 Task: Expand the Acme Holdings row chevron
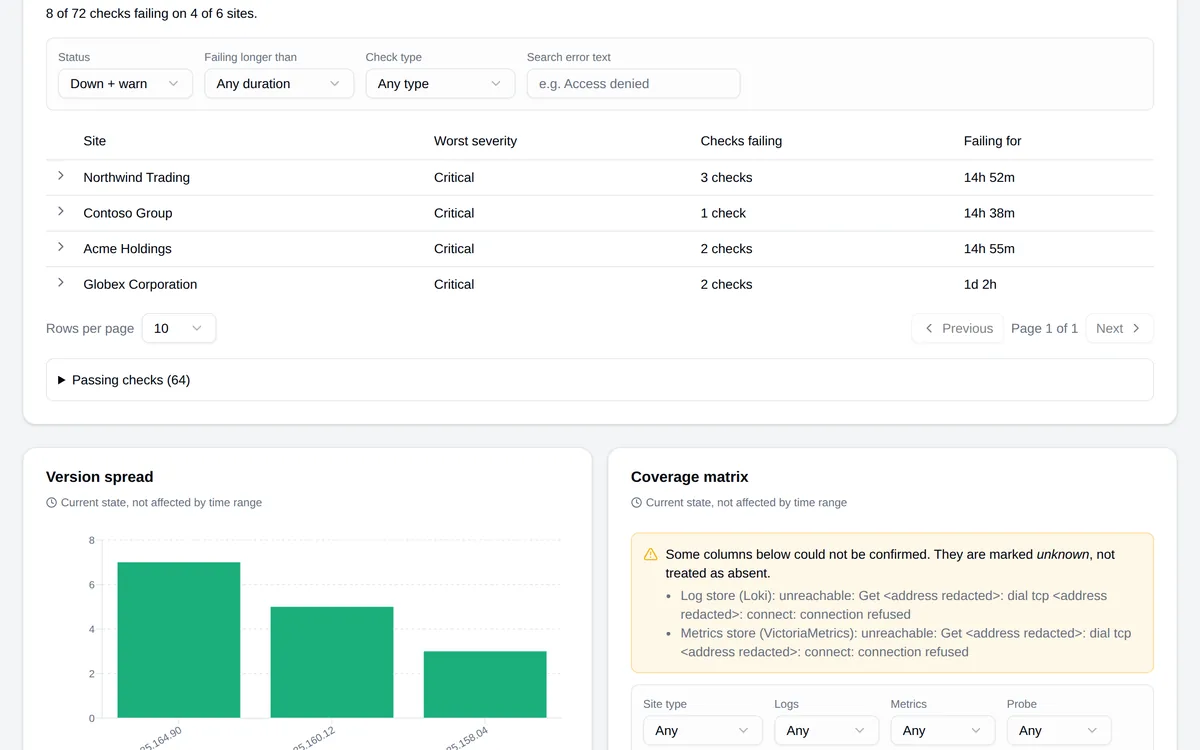pyautogui.click(x=61, y=247)
